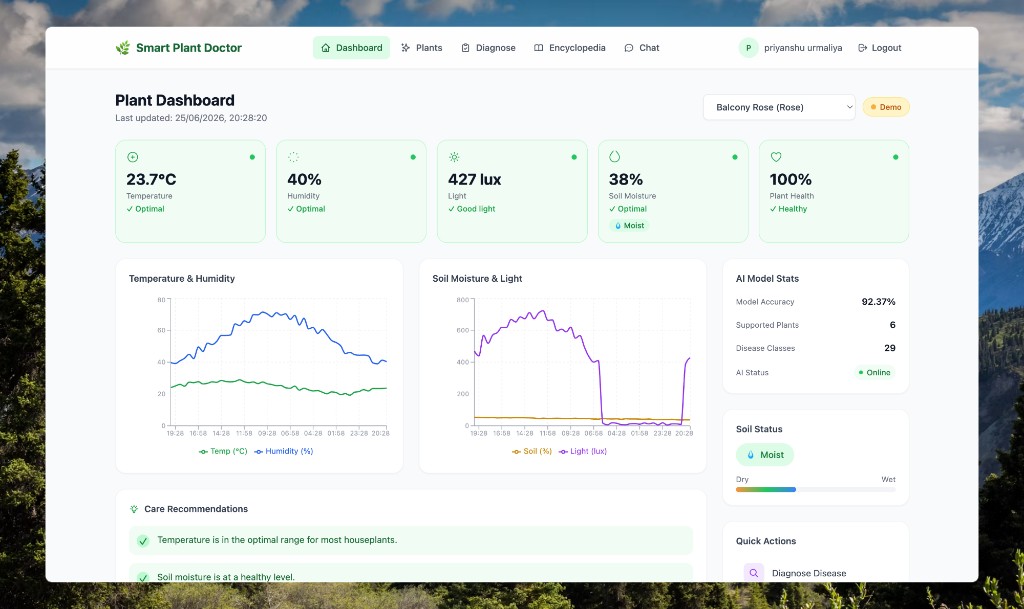Click the sun icon on Light card
Viewport: 1024px width, 609px height.
(455, 157)
